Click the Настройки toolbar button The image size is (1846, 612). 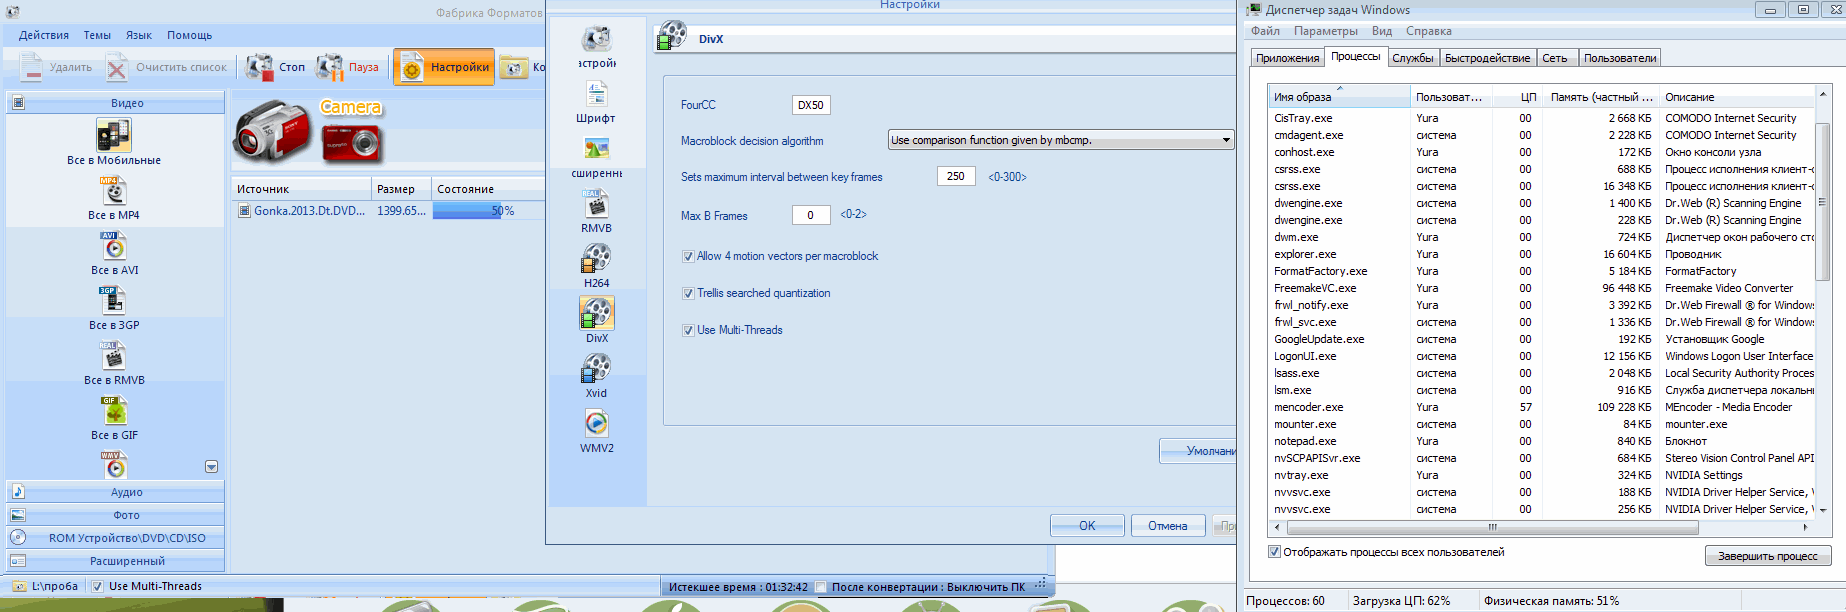[x=444, y=67]
